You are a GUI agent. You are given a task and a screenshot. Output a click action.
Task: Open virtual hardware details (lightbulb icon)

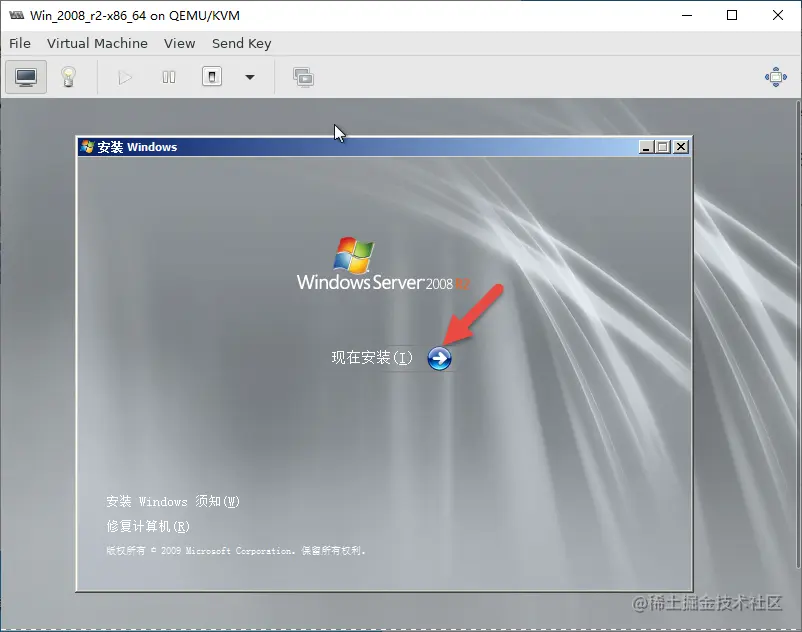point(69,77)
